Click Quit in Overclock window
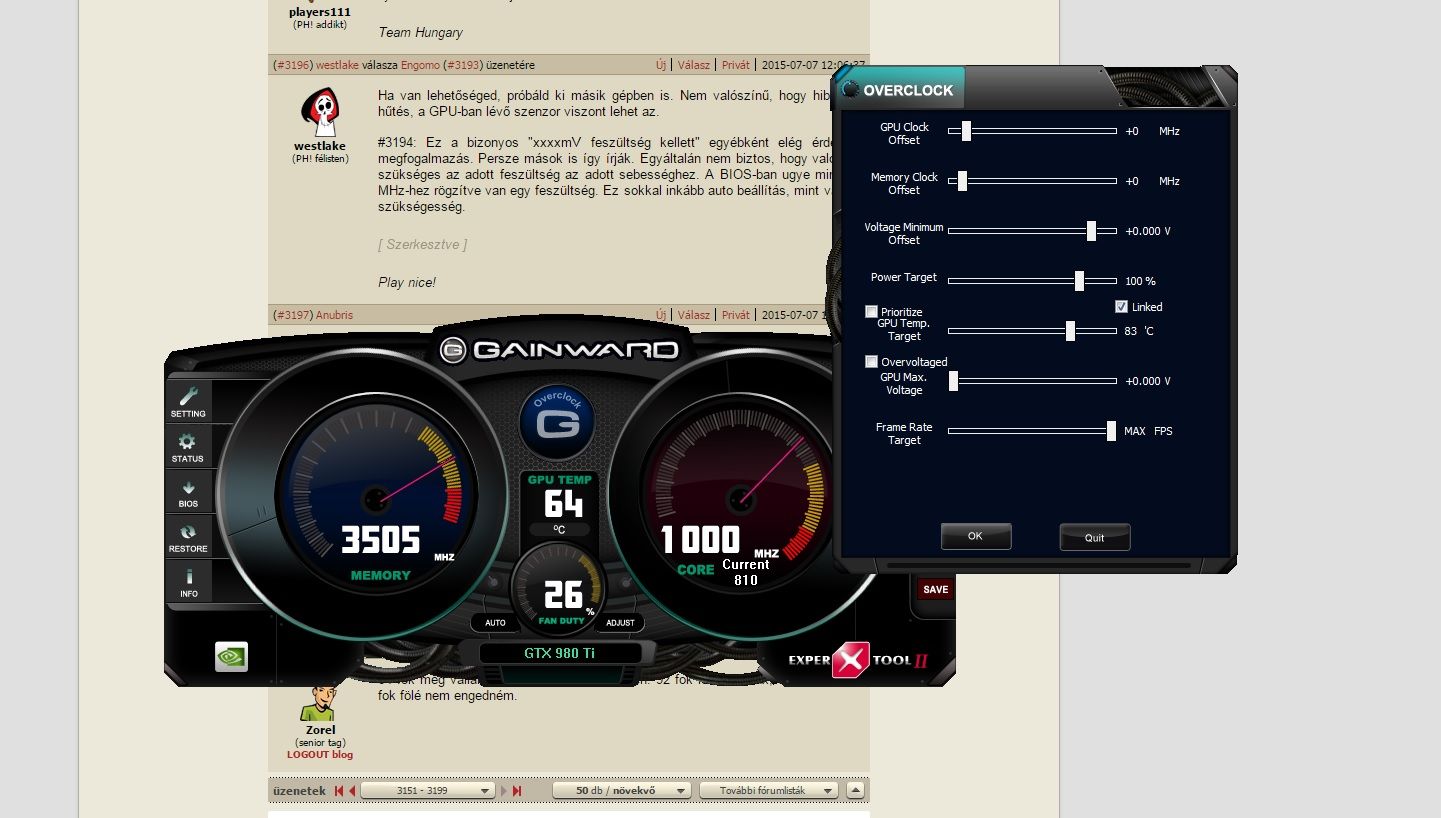The image size is (1441, 818). pyautogui.click(x=1095, y=538)
